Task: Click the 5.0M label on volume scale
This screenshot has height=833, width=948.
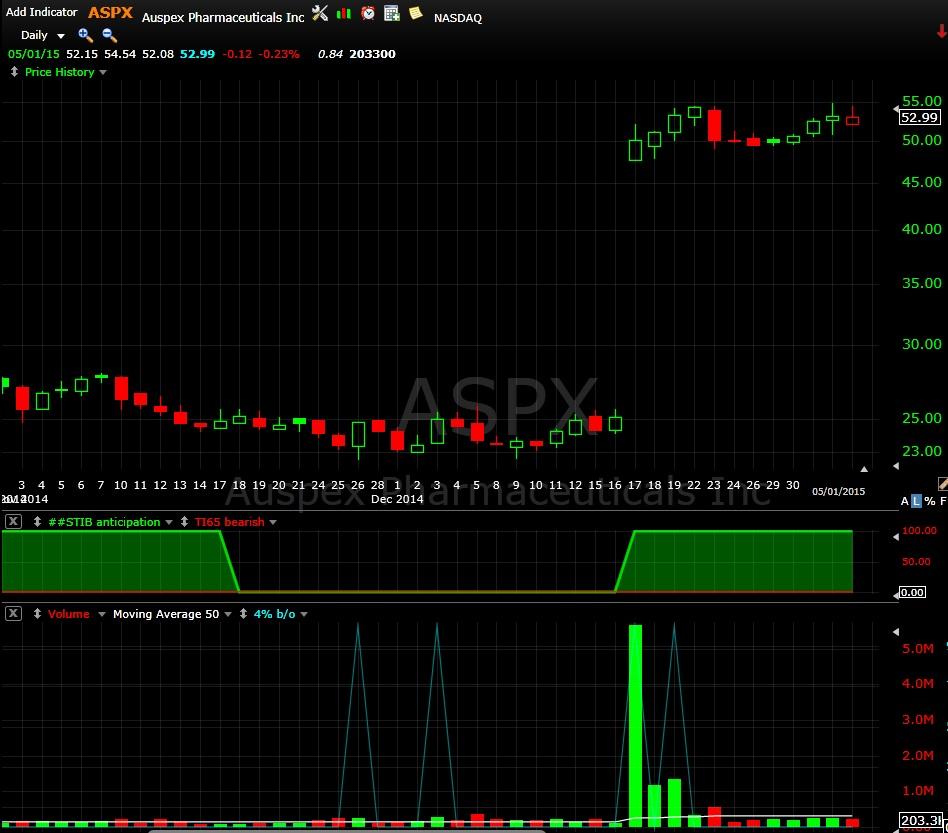Action: tap(918, 649)
